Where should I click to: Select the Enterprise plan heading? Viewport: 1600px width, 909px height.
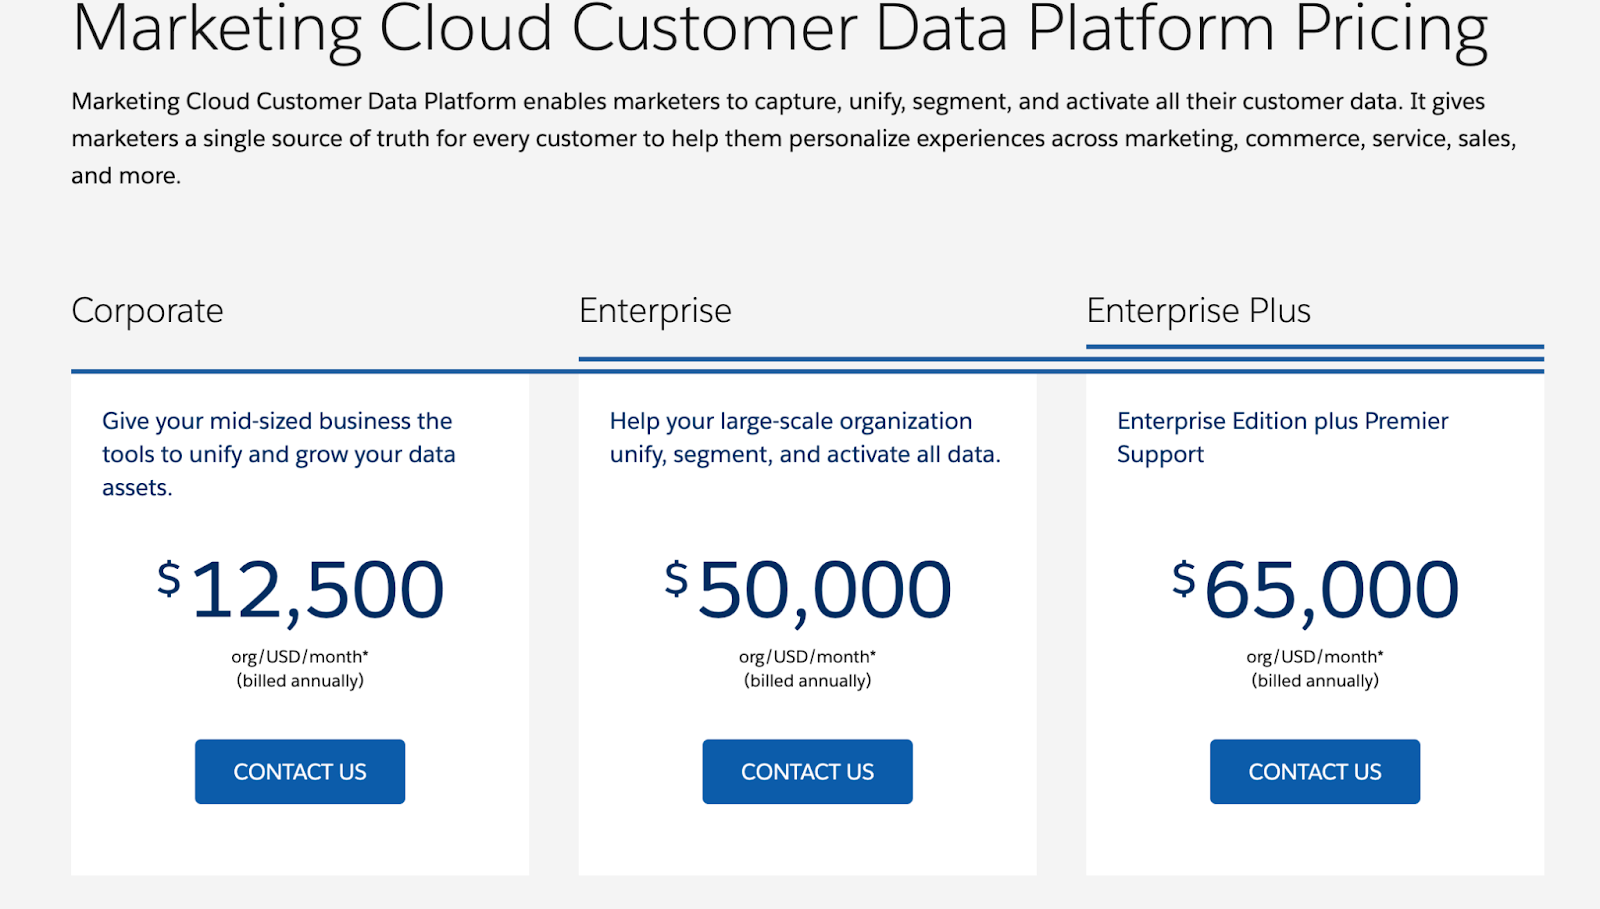(x=655, y=311)
